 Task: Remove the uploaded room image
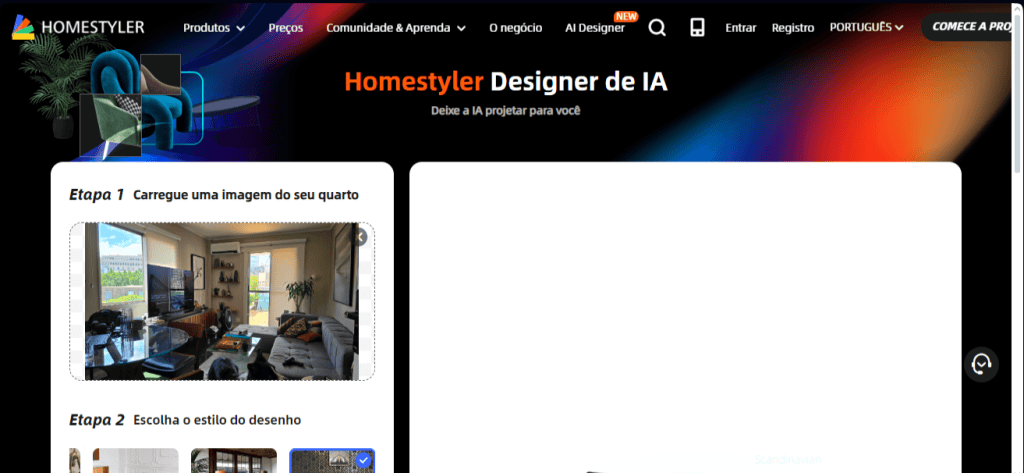(360, 237)
